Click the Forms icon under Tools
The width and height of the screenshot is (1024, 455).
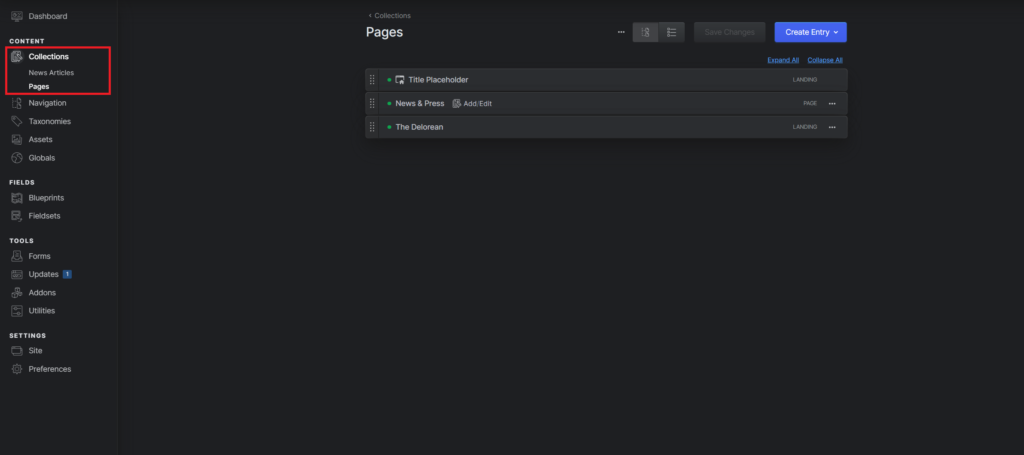pyautogui.click(x=17, y=256)
